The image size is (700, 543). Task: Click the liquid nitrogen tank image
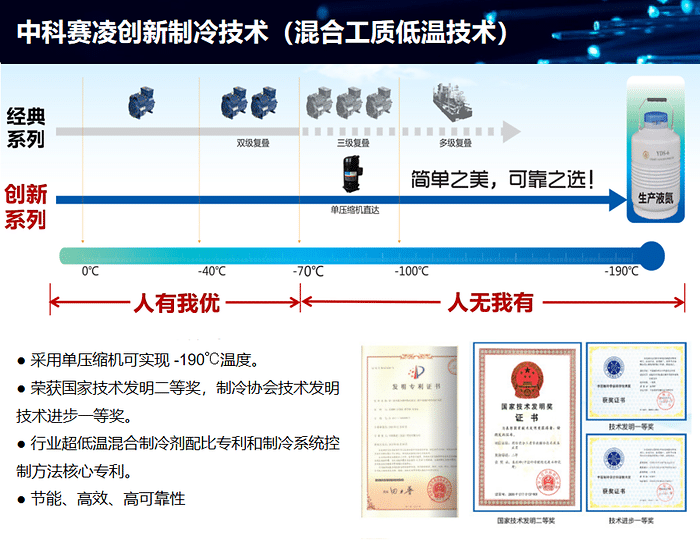655,150
